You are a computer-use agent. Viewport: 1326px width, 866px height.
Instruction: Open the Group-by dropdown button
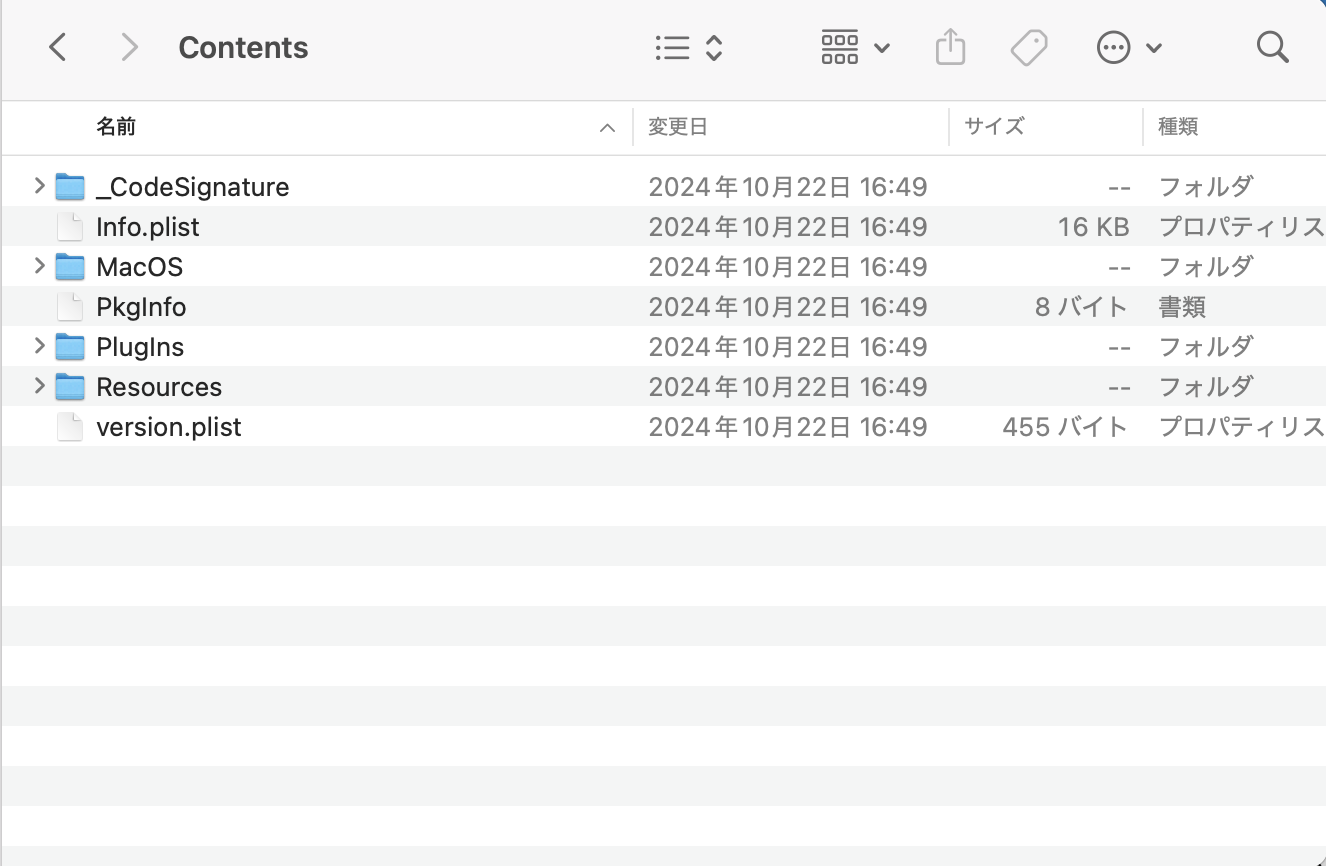[x=854, y=47]
